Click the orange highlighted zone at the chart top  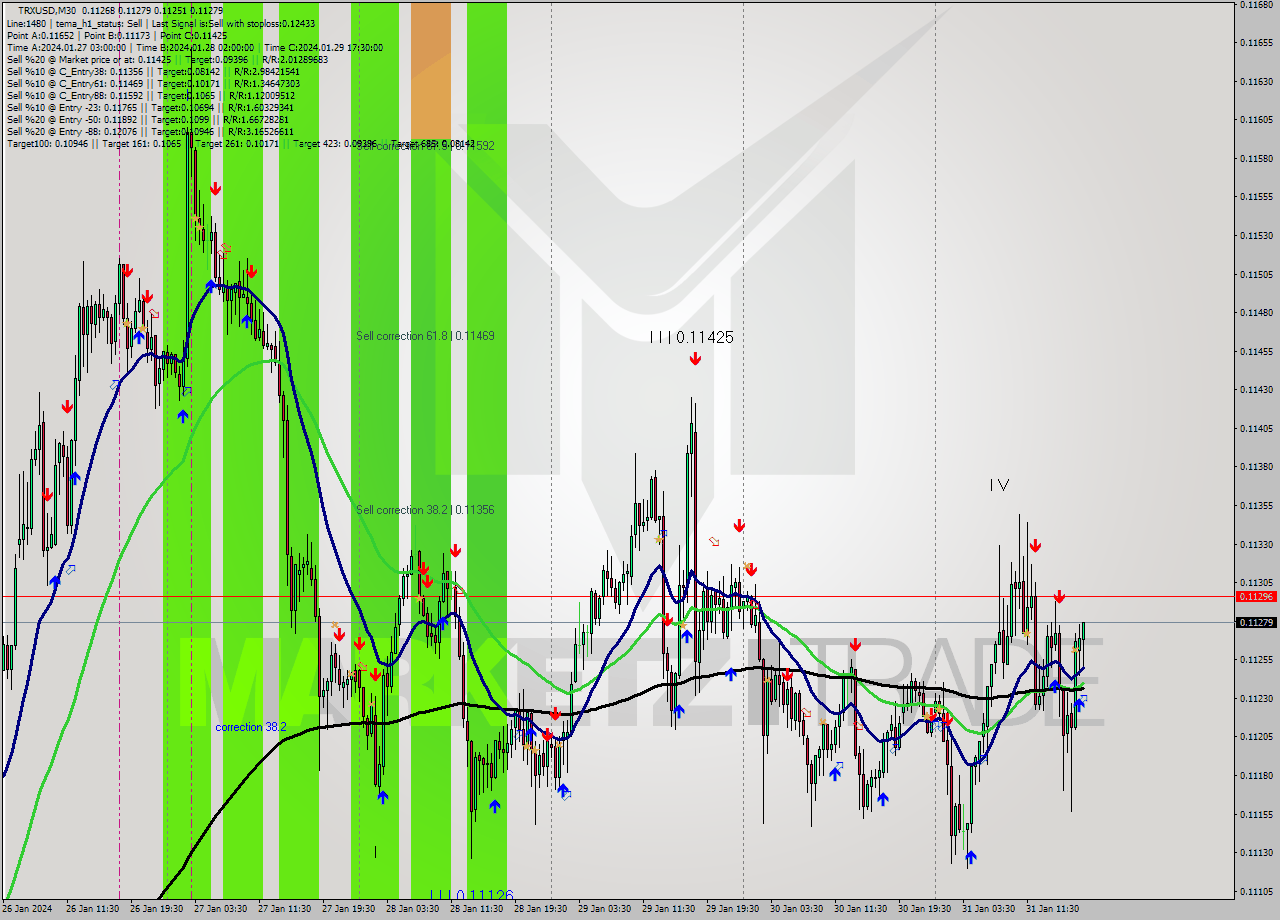(430, 72)
